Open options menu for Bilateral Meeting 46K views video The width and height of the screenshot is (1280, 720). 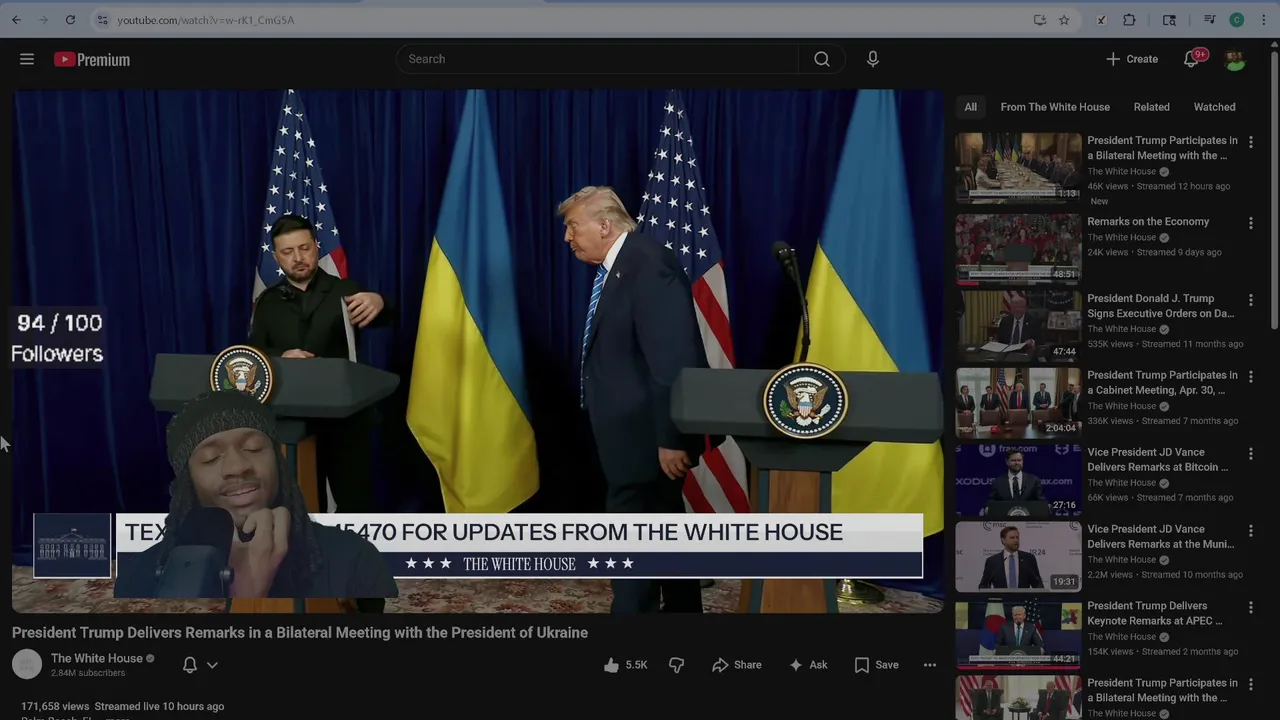pyautogui.click(x=1250, y=143)
